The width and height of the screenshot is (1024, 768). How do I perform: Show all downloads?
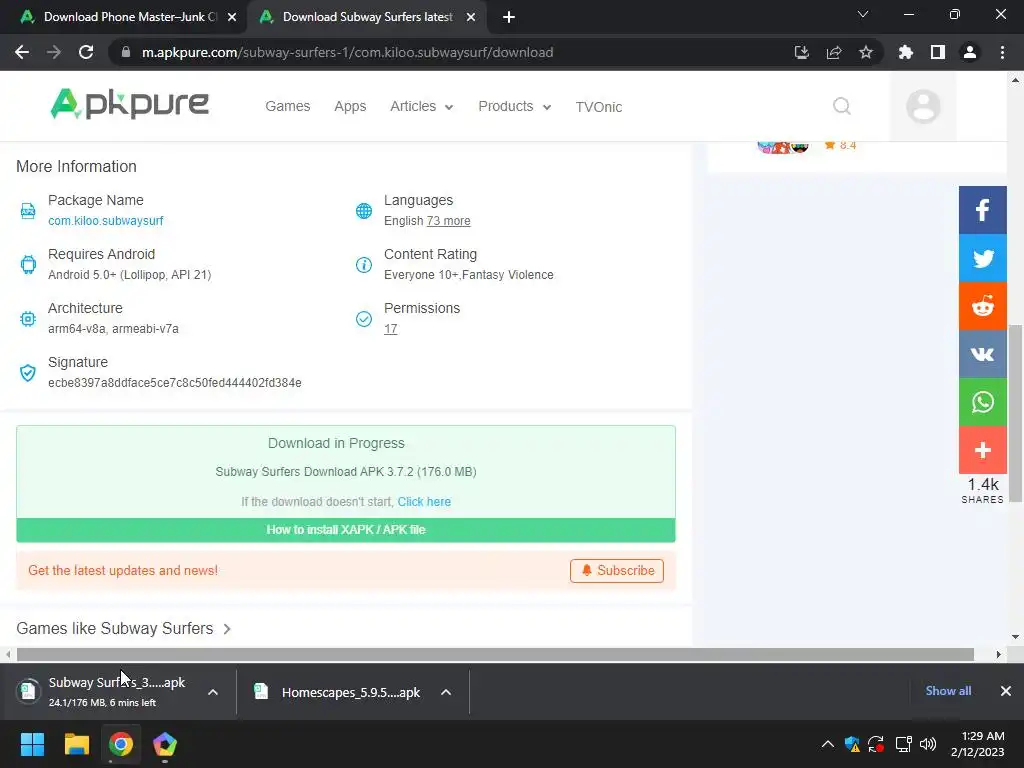click(x=948, y=690)
